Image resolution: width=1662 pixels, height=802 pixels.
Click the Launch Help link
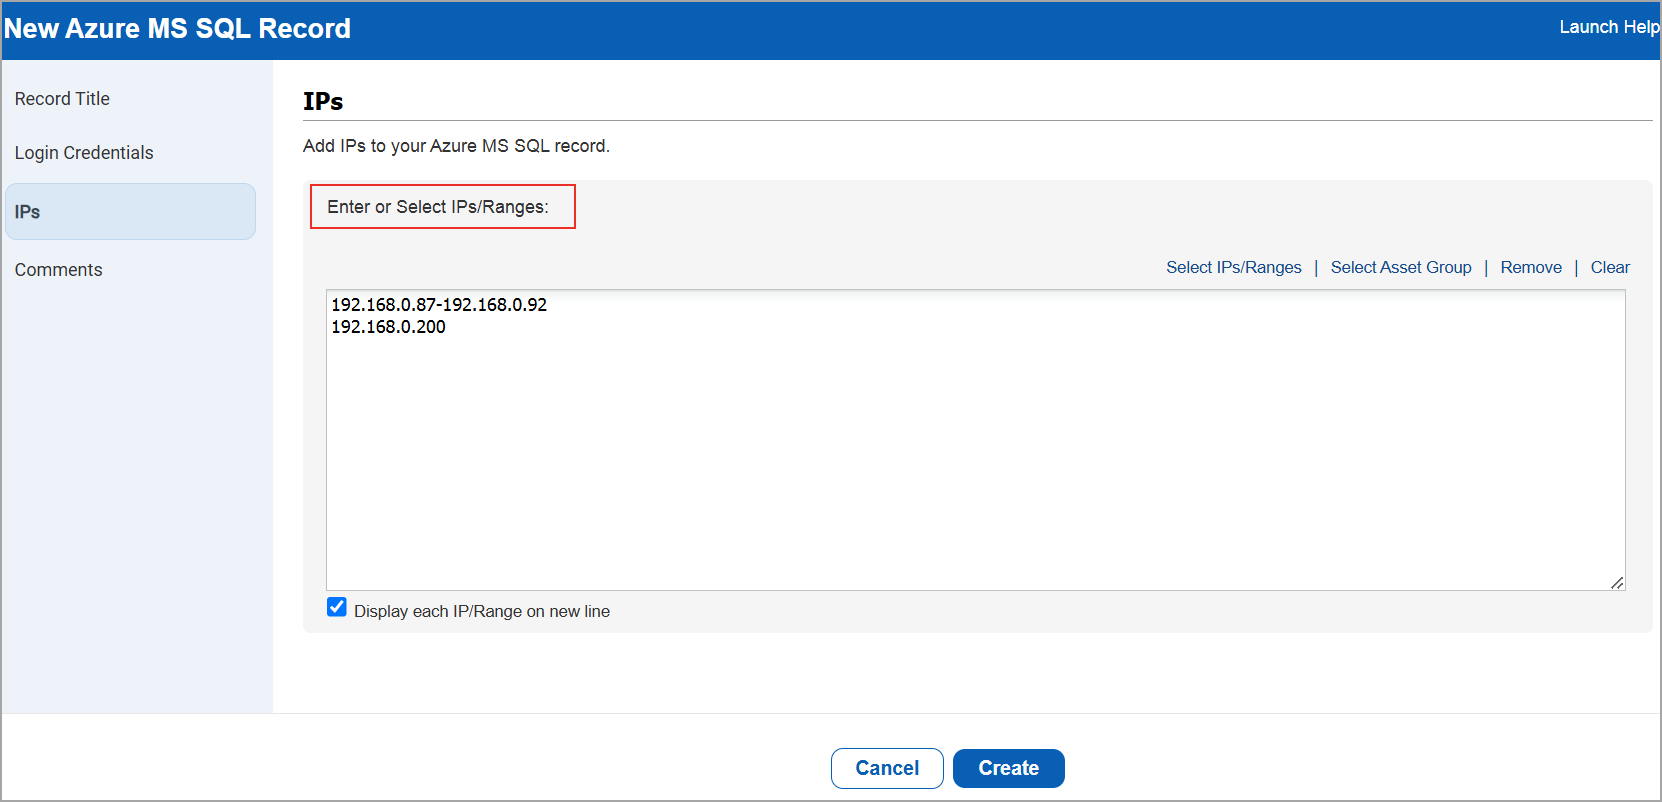pos(1608,27)
